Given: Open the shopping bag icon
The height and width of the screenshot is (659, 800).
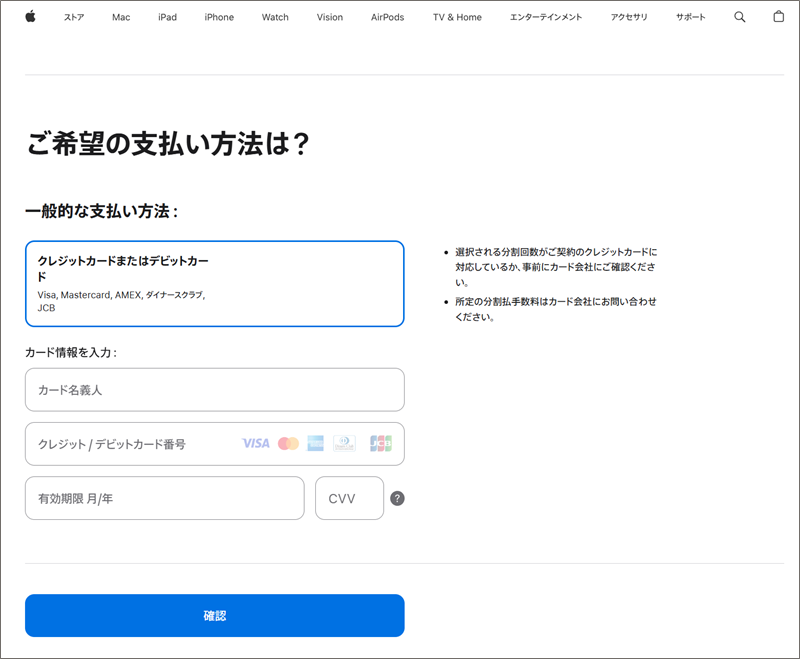Looking at the screenshot, I should (x=779, y=17).
